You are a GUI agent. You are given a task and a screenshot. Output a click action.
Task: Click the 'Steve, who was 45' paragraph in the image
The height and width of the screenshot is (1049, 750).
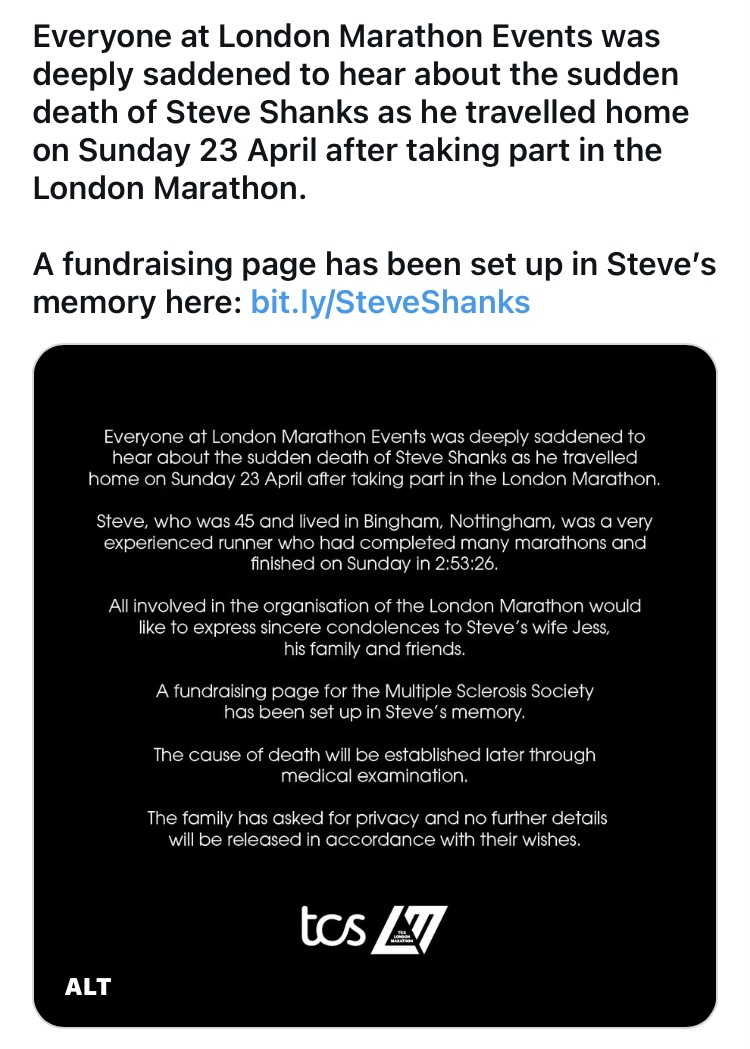click(x=375, y=543)
